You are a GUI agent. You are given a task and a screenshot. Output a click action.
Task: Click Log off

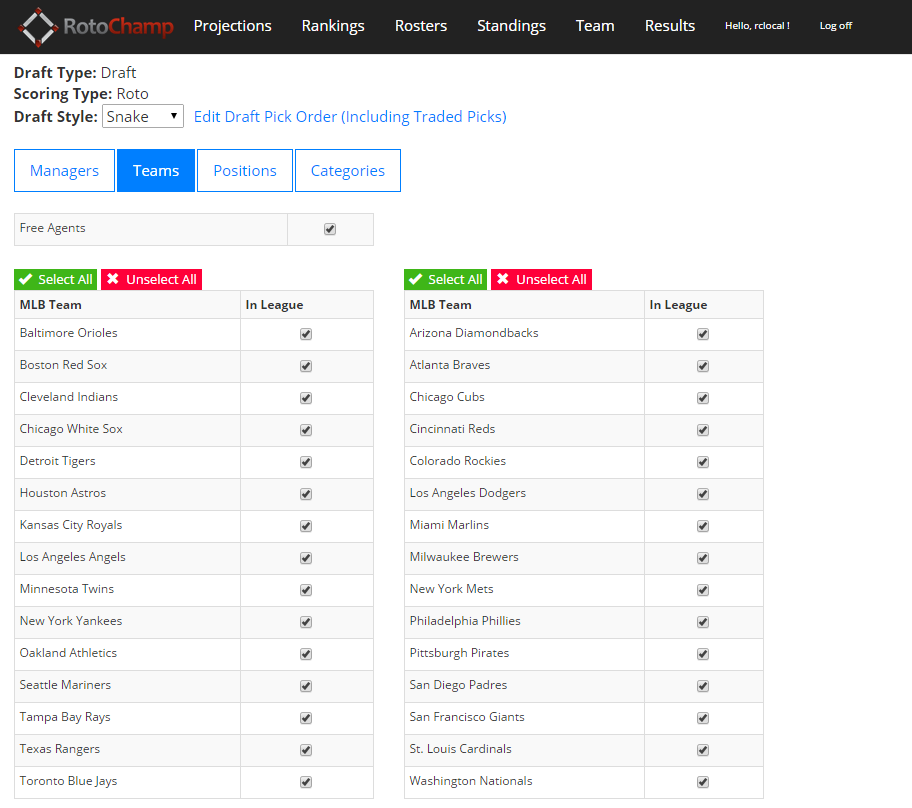pos(835,26)
